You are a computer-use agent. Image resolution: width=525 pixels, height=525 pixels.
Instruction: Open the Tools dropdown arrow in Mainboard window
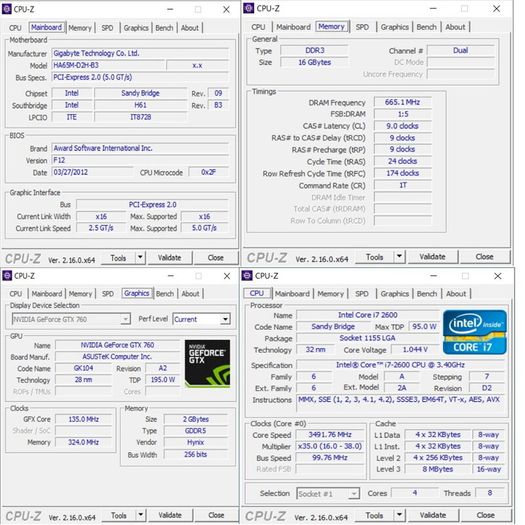(x=140, y=257)
